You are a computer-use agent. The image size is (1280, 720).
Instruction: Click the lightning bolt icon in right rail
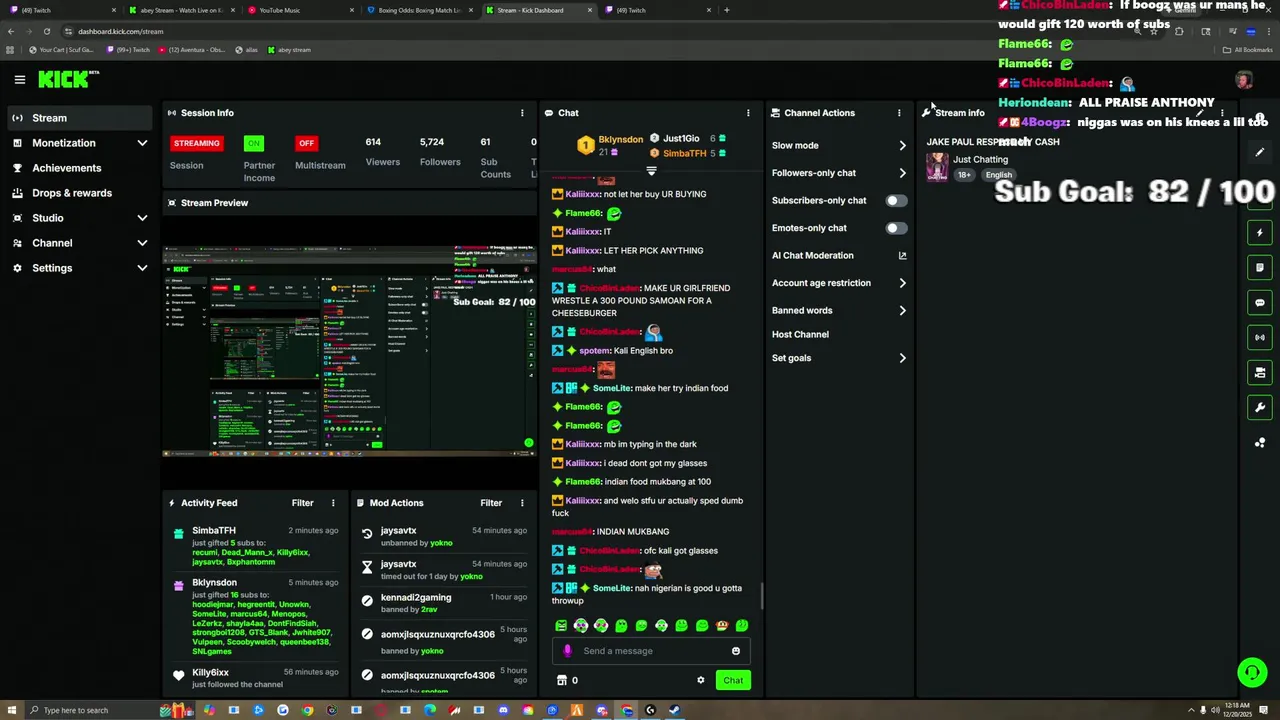(x=1260, y=232)
